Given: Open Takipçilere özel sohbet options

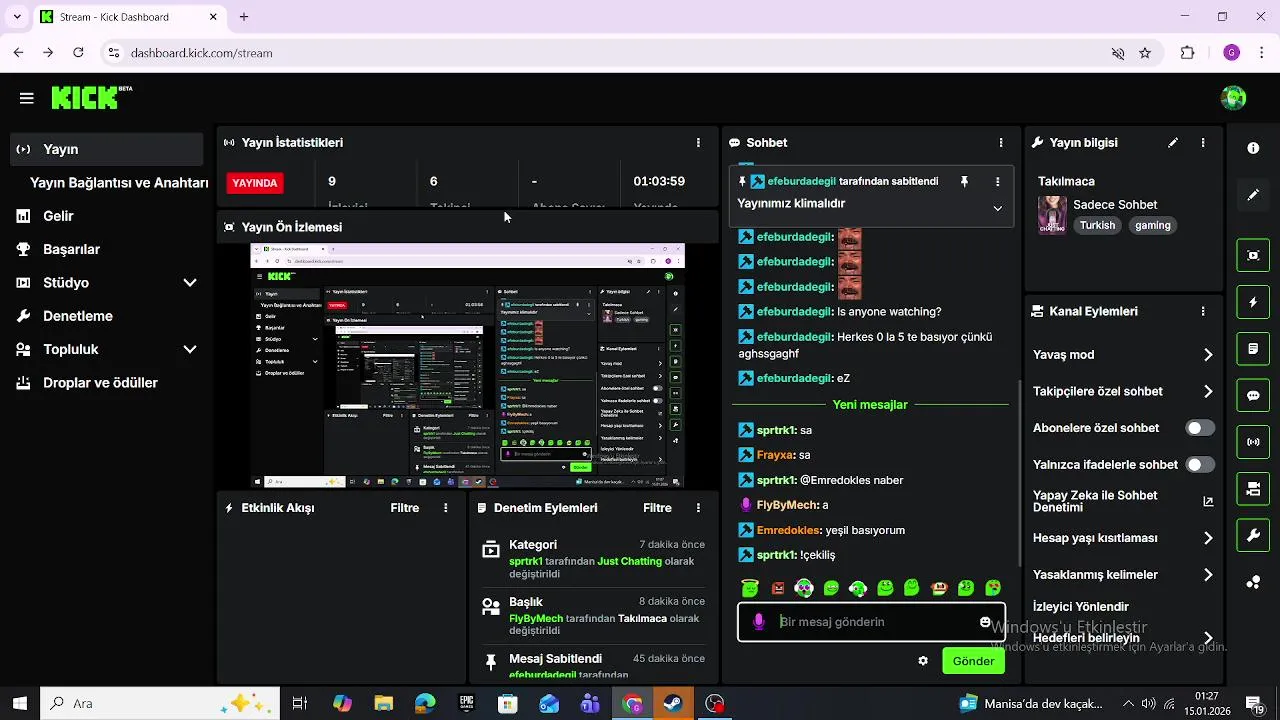Looking at the screenshot, I should point(1123,392).
